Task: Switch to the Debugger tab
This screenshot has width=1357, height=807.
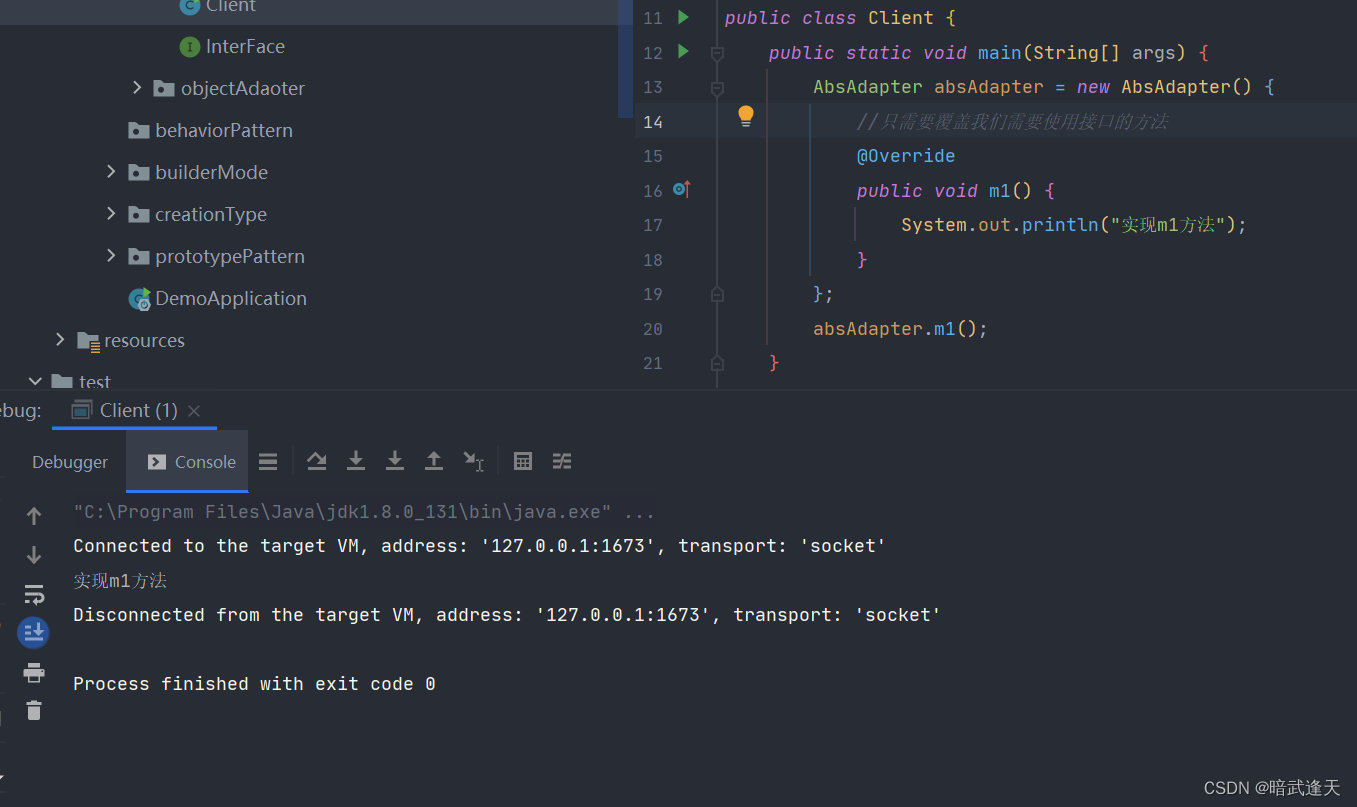Action: coord(70,462)
